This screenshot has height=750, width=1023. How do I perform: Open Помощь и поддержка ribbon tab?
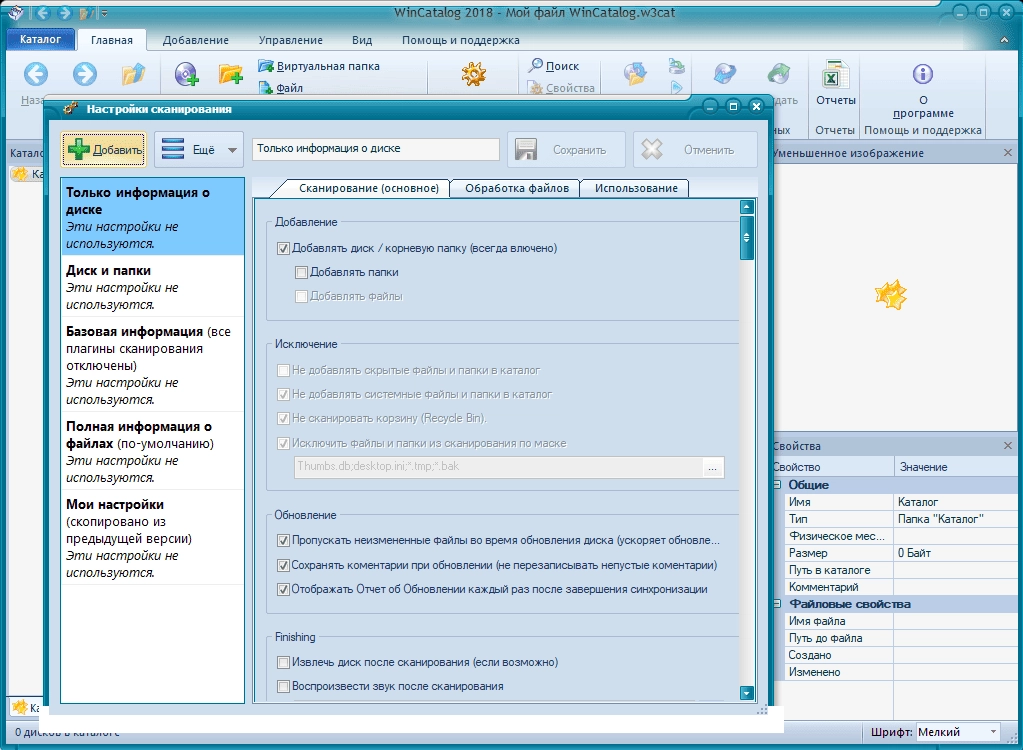point(461,40)
